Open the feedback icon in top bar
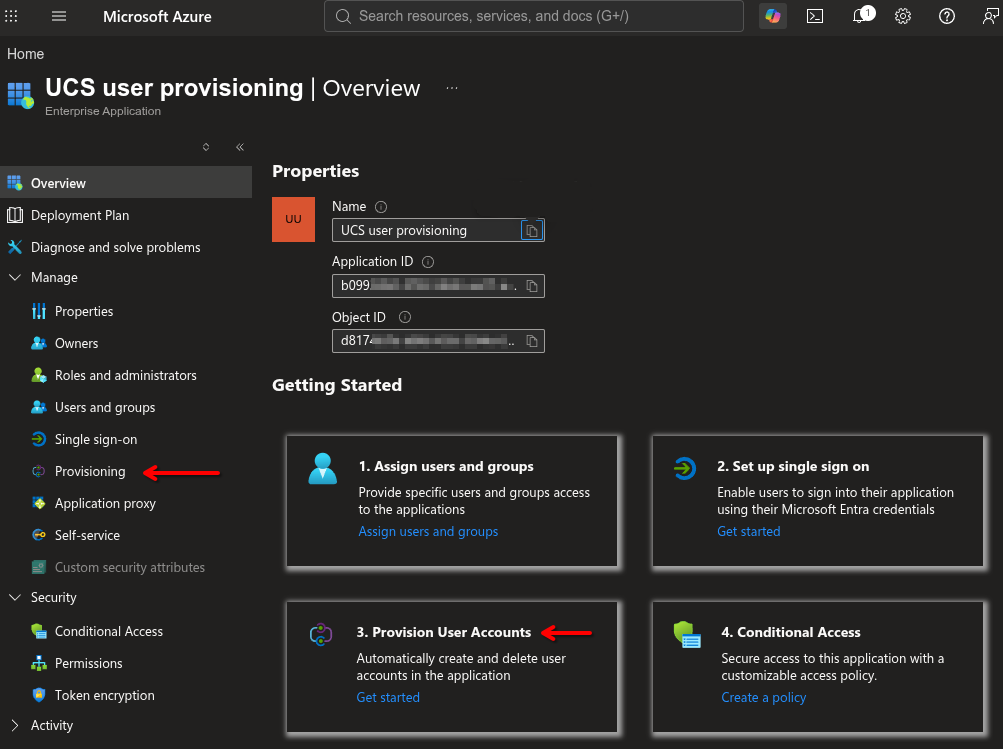 pyautogui.click(x=990, y=16)
